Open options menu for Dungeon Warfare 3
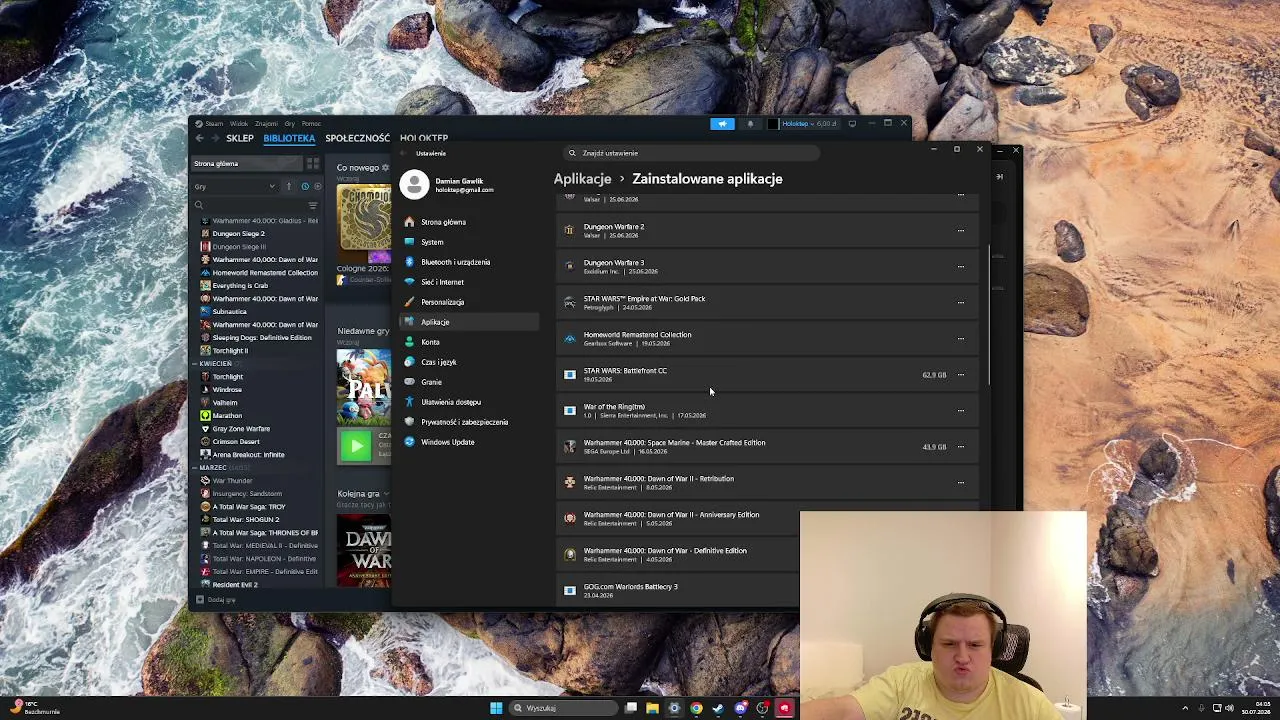The width and height of the screenshot is (1280, 720). pyautogui.click(x=961, y=267)
